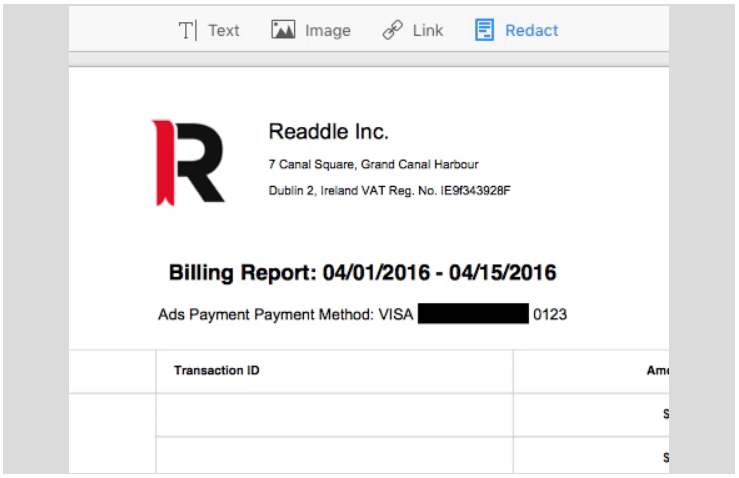
Task: Select the Redact tool
Action: pos(516,31)
